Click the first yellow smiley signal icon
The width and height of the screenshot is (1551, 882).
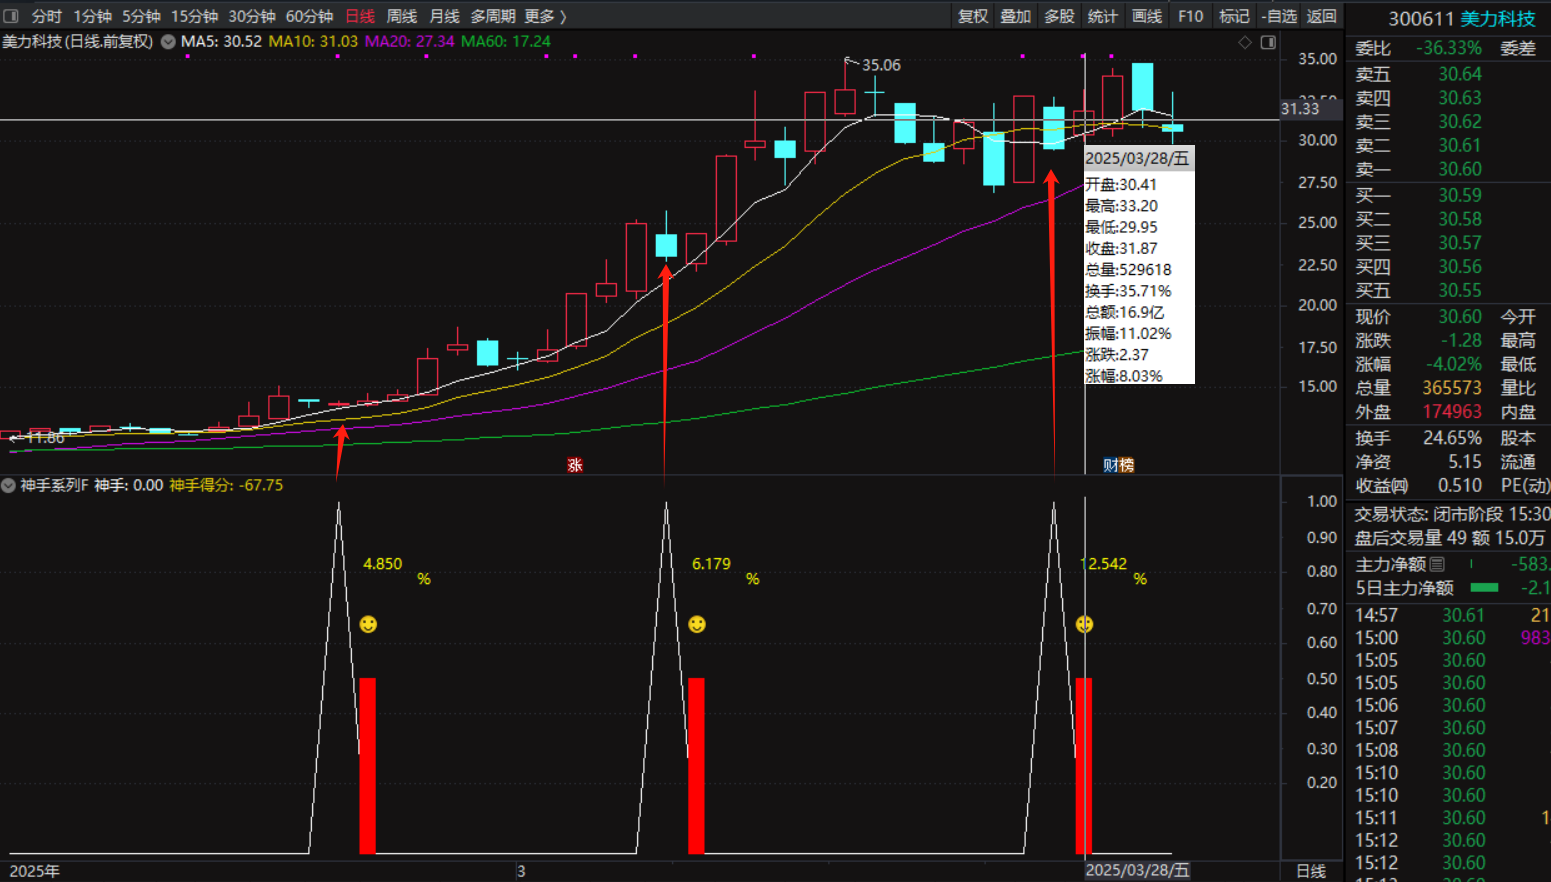point(368,625)
